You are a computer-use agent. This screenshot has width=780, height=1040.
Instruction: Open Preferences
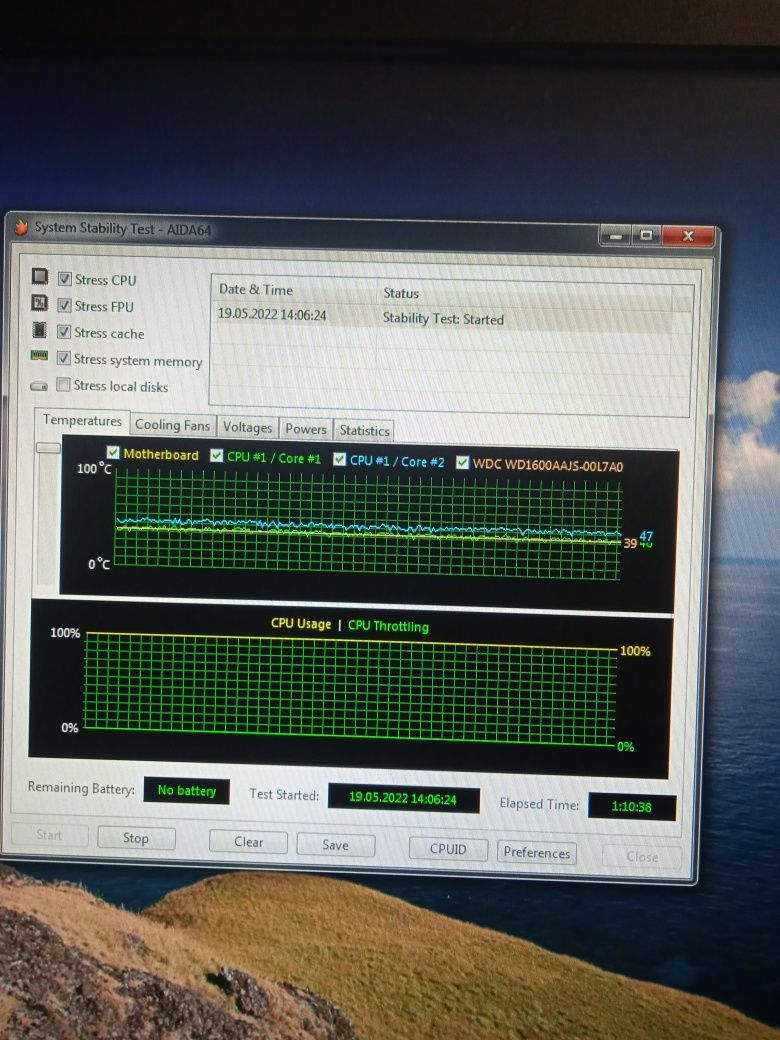pos(537,852)
